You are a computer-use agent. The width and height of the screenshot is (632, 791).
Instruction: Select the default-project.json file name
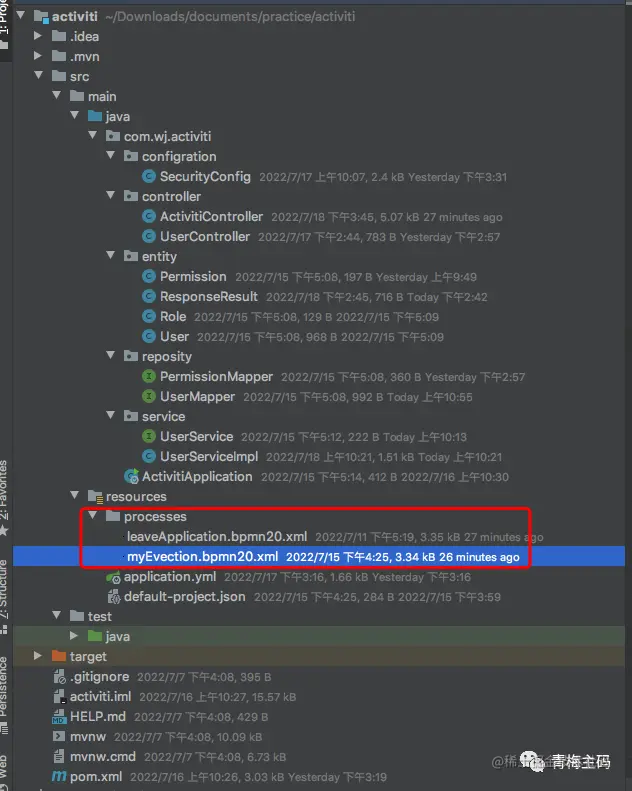(x=185, y=597)
